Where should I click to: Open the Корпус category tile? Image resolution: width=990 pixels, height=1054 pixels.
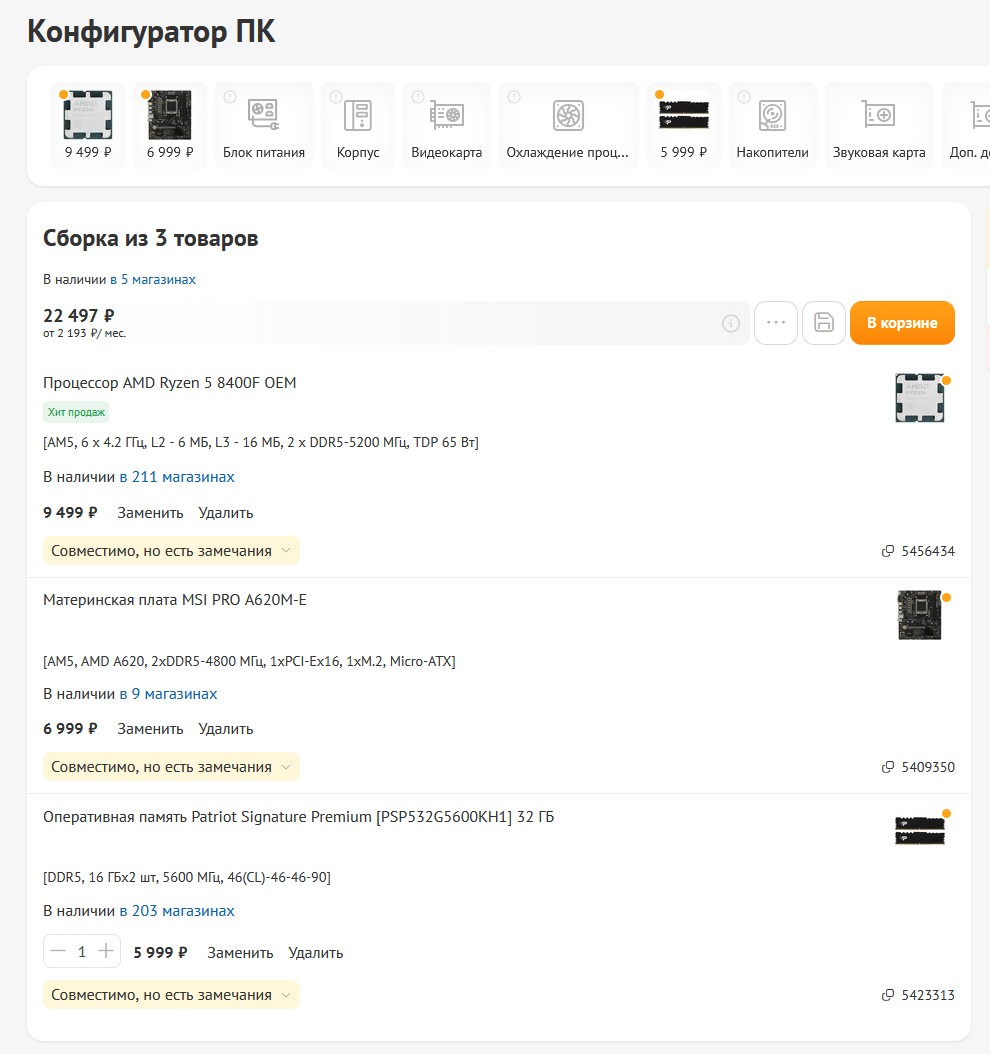tap(358, 126)
